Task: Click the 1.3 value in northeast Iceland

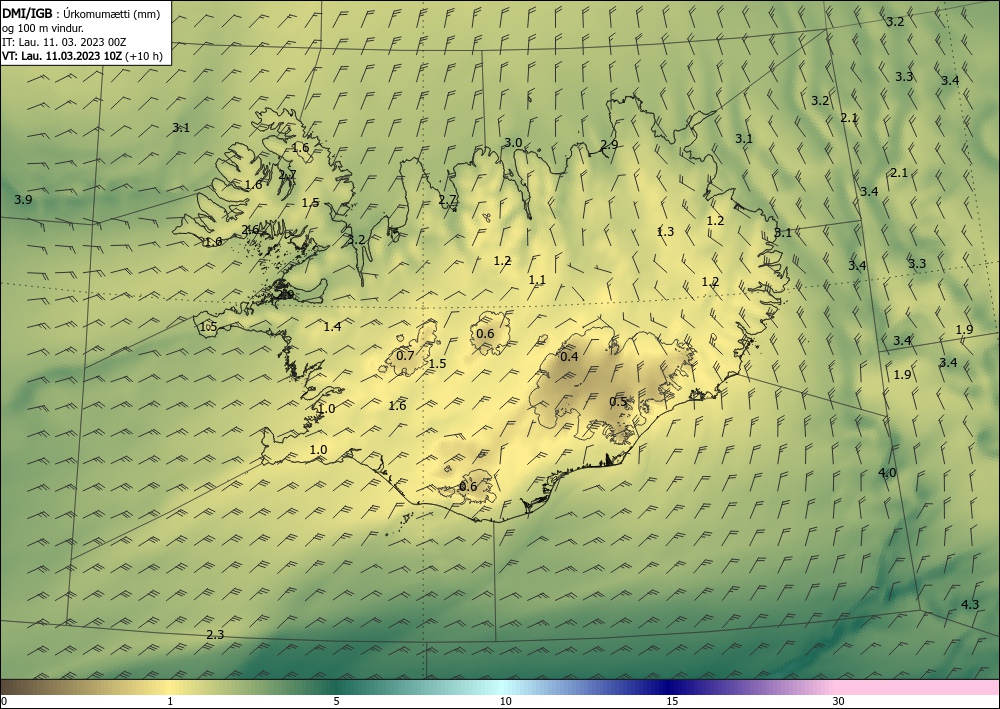Action: click(x=665, y=231)
